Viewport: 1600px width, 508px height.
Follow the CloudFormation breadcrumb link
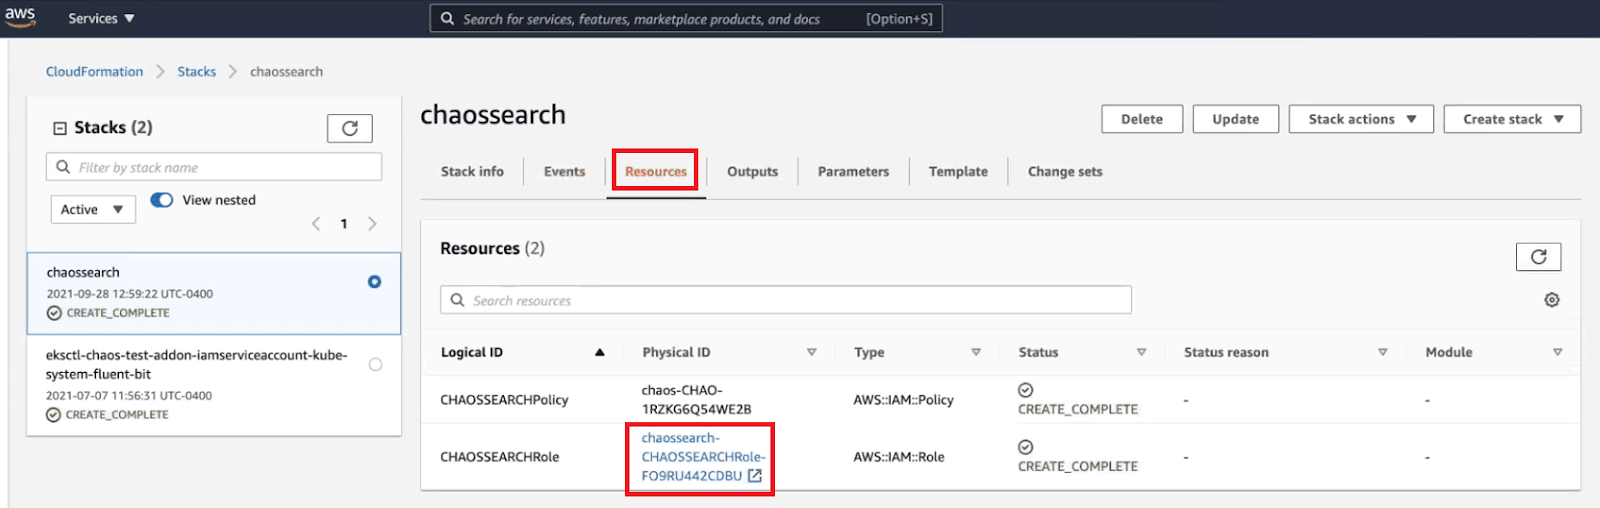coord(94,72)
